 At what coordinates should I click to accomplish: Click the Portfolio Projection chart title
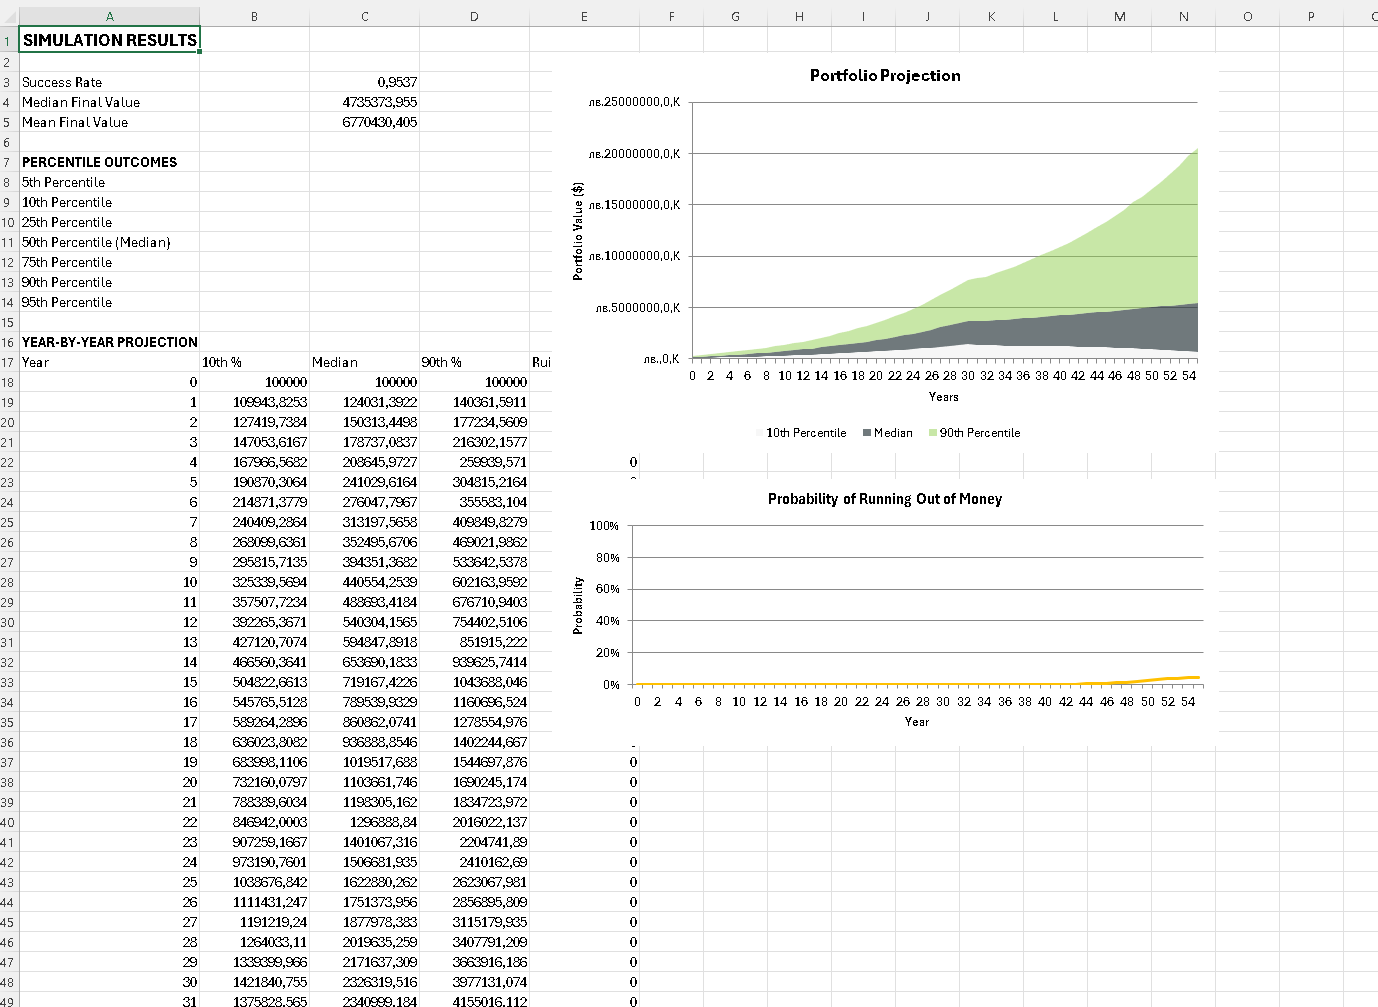pyautogui.click(x=884, y=75)
